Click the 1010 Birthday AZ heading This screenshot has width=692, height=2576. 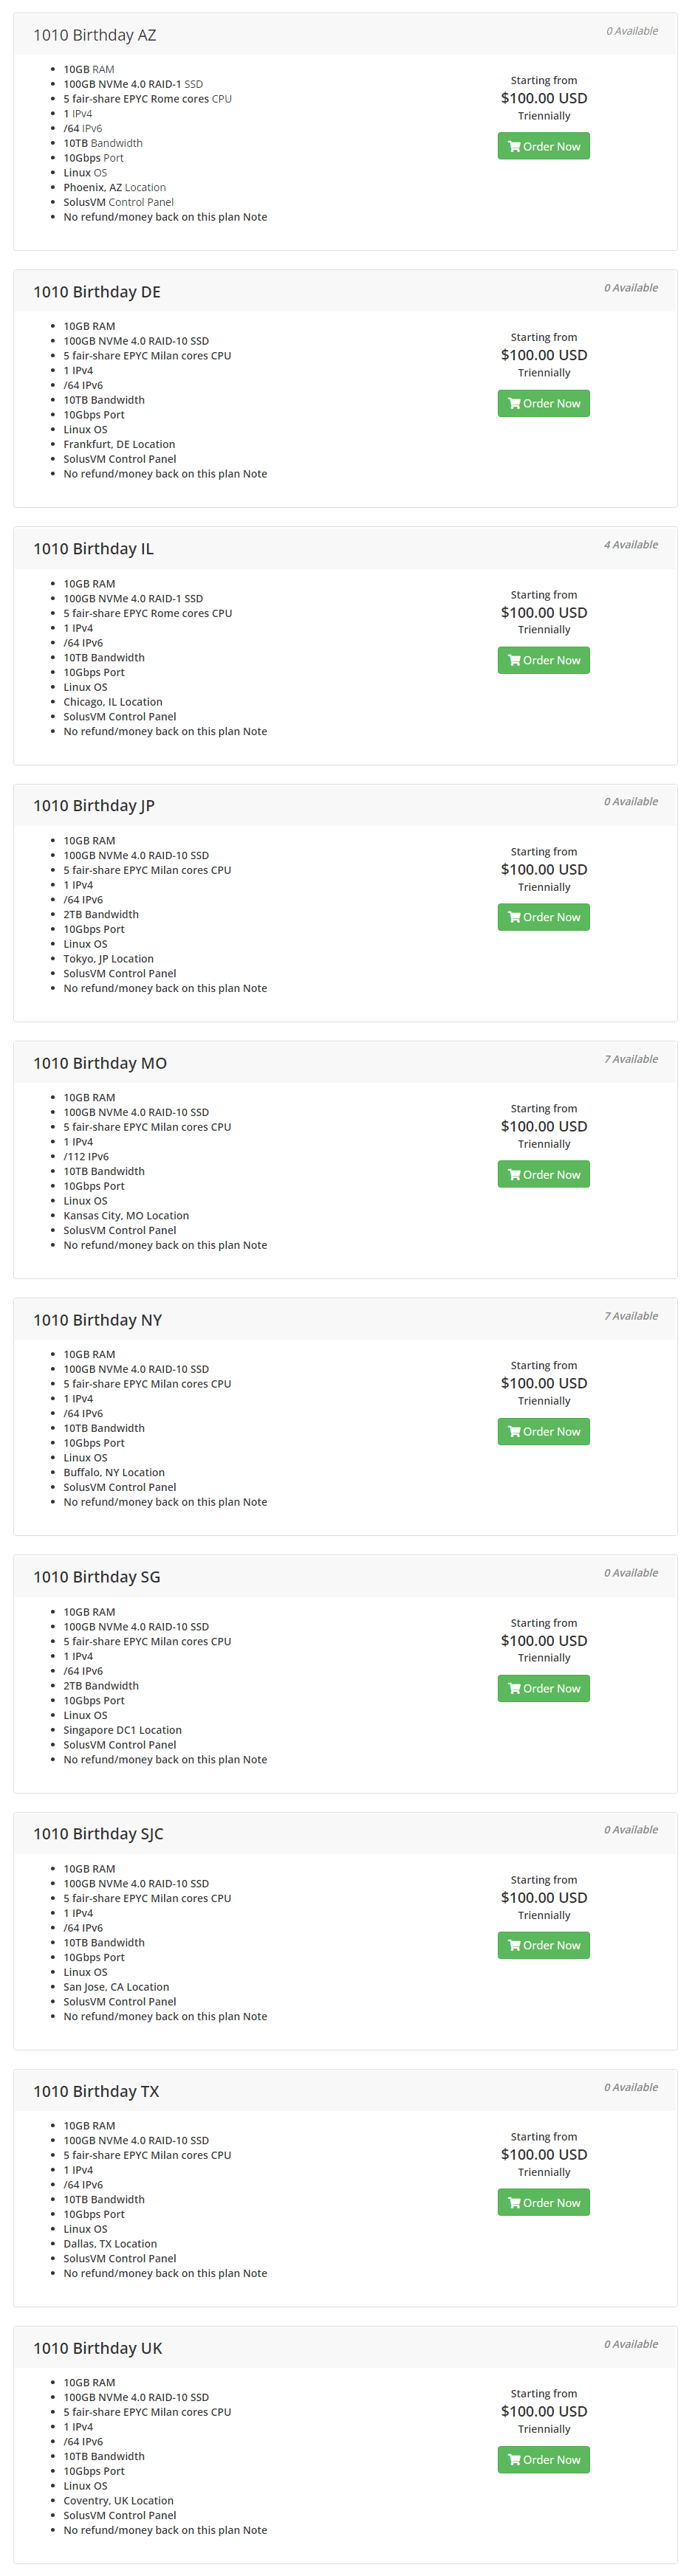(x=95, y=35)
